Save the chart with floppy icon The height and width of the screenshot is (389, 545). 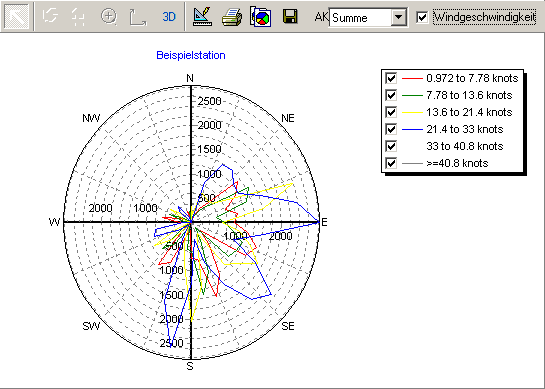[290, 16]
